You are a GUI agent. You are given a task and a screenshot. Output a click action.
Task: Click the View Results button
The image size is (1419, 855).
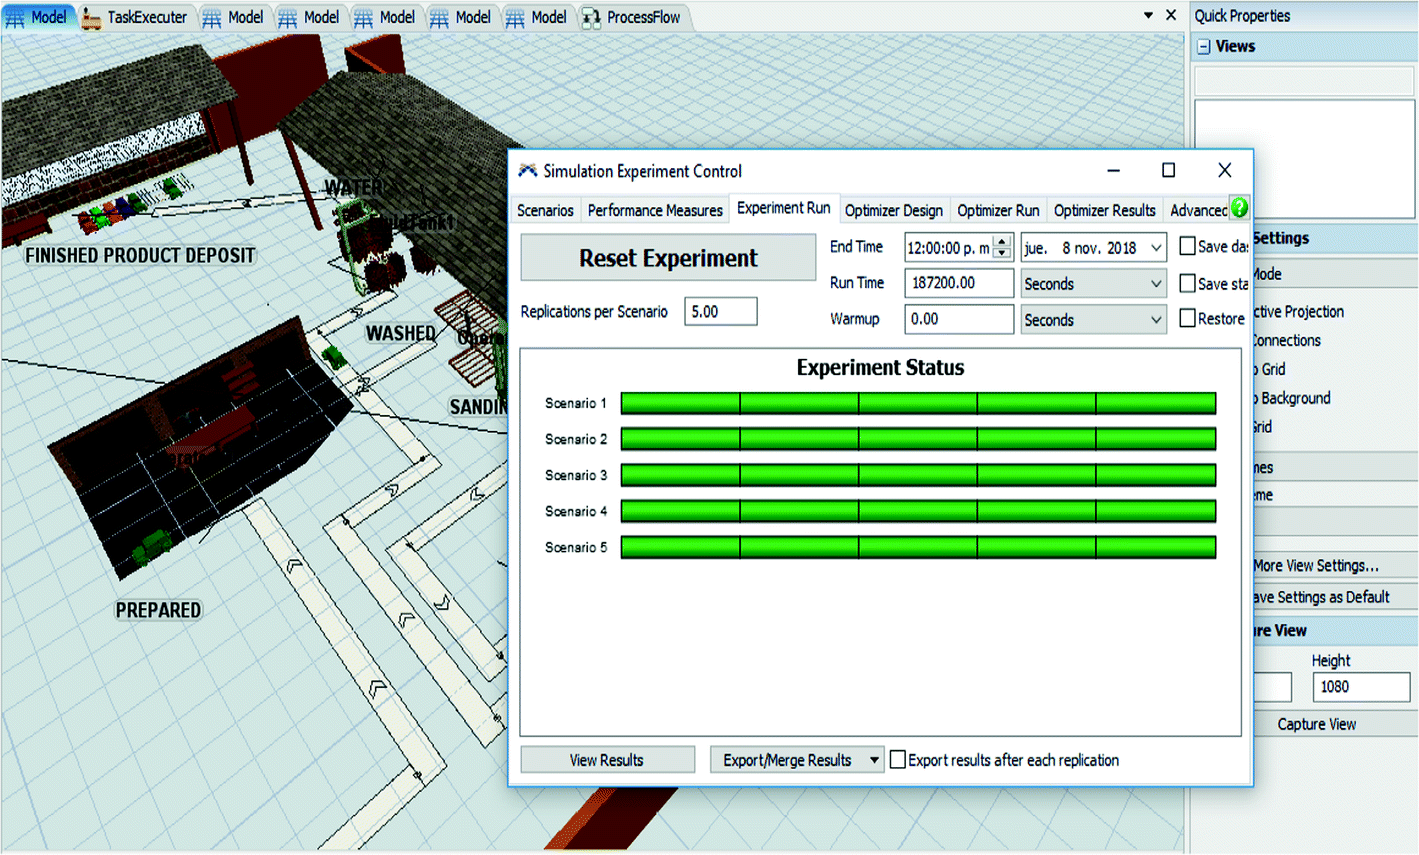point(607,760)
